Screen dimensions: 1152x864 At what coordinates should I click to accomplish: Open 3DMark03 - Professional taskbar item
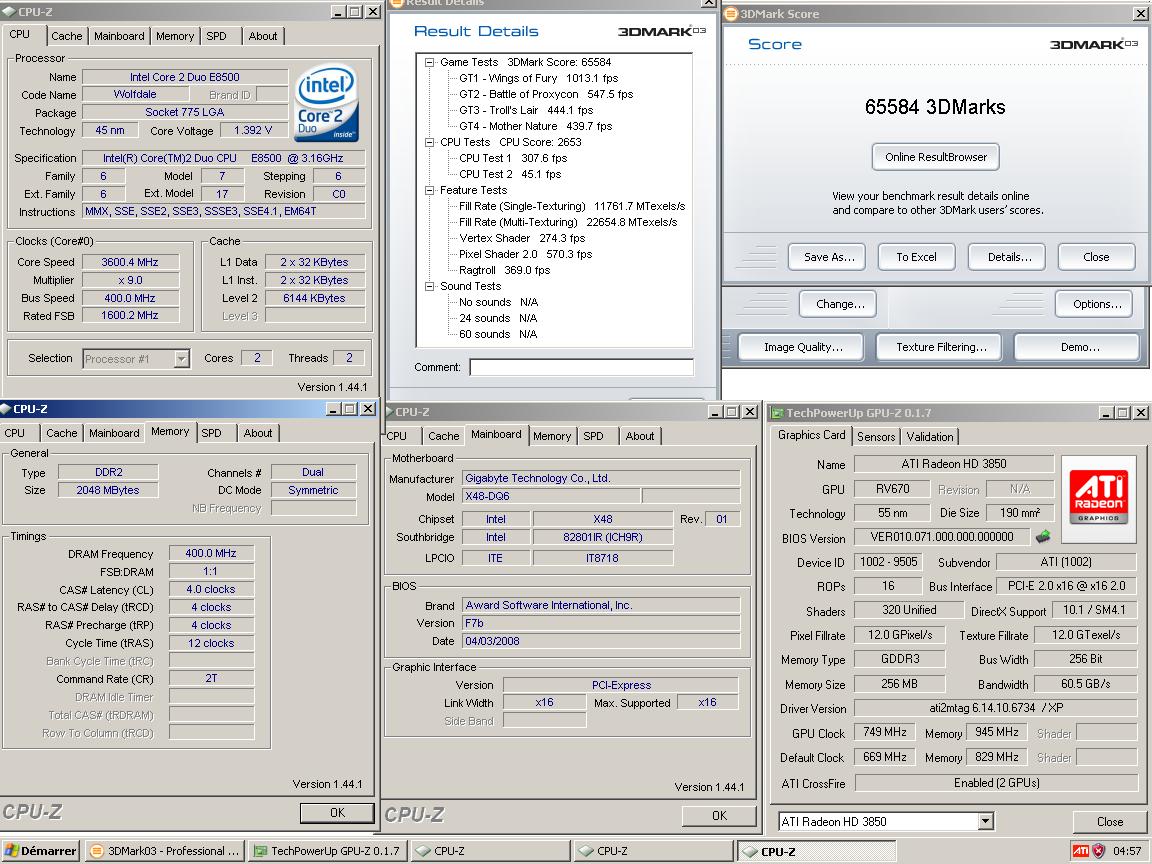[165, 851]
